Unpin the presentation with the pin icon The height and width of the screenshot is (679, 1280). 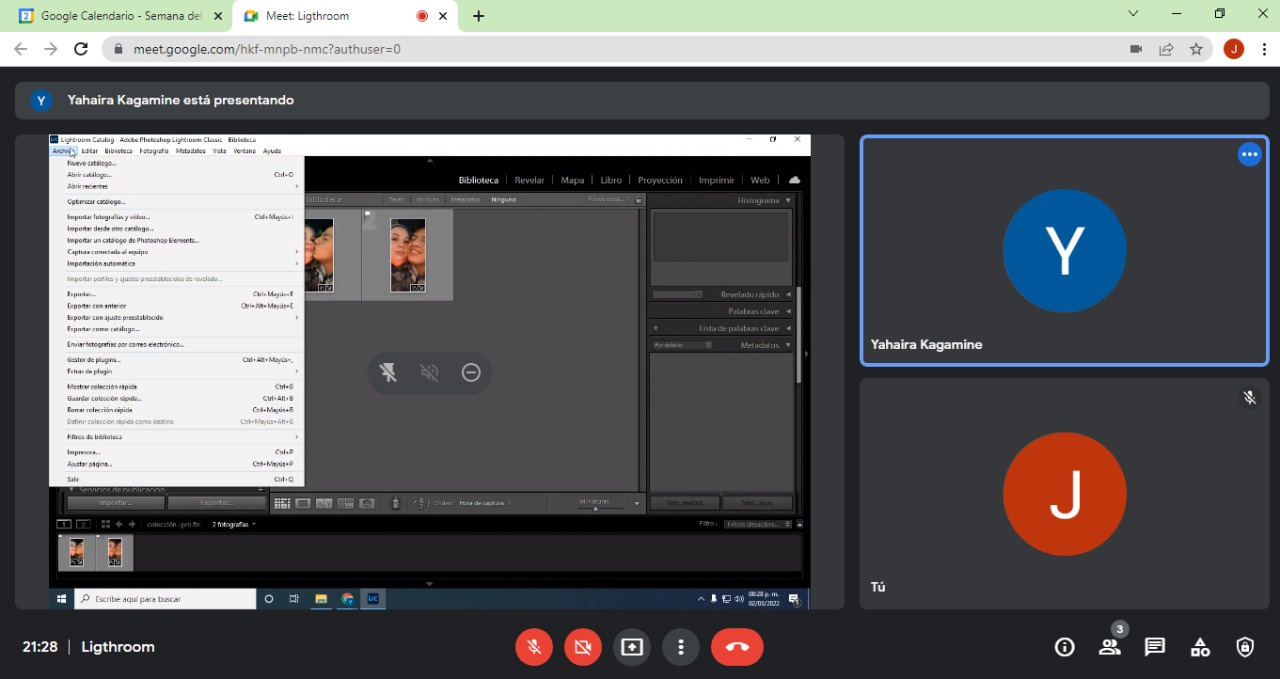tap(388, 372)
